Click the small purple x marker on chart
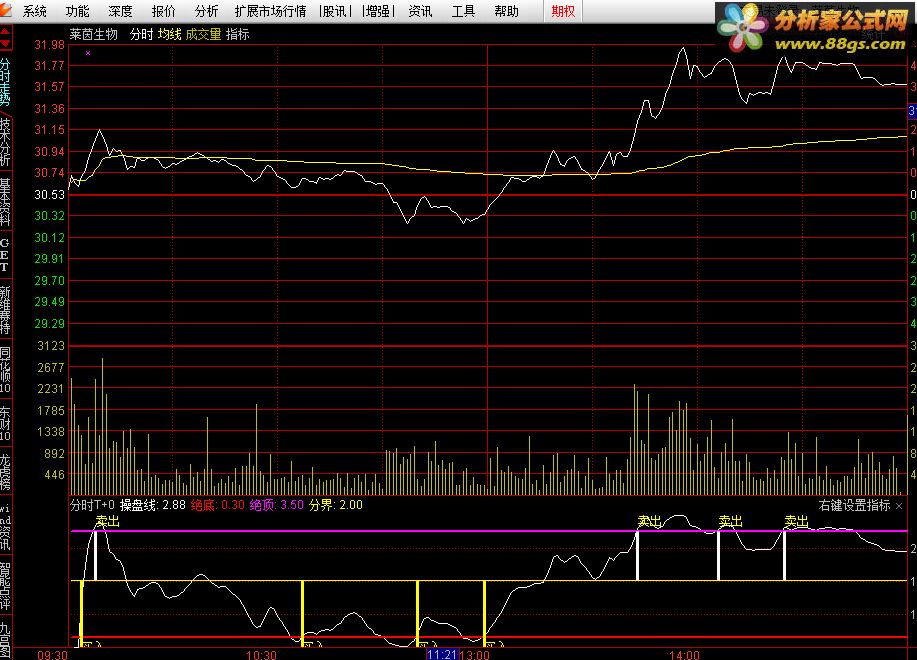The width and height of the screenshot is (917, 660). click(x=88, y=53)
